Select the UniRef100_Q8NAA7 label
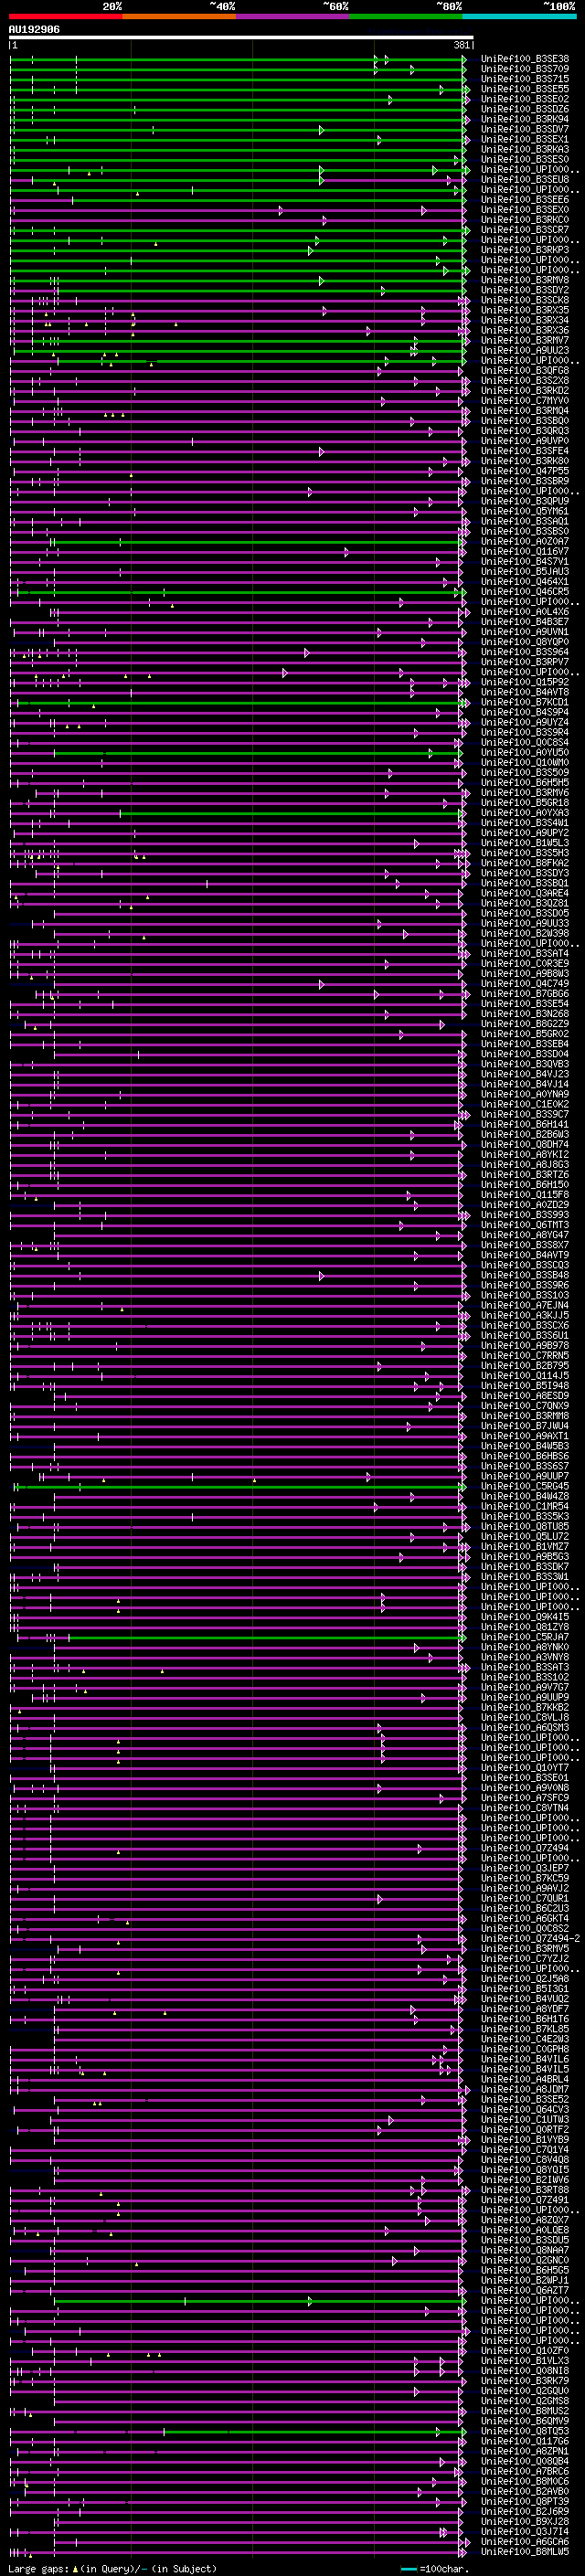The width and height of the screenshot is (585, 2576). (525, 2251)
